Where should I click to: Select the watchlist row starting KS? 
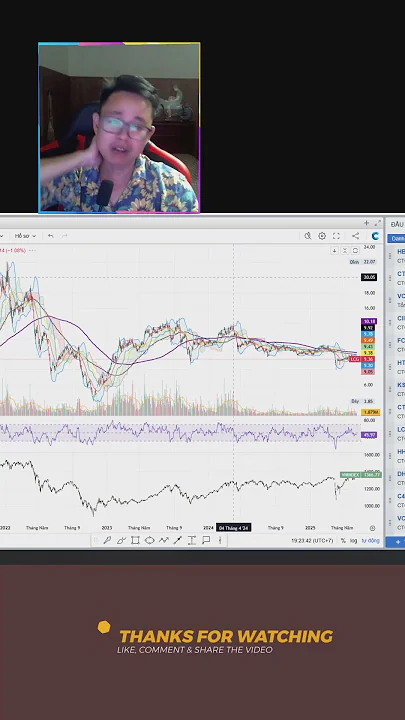pos(395,389)
